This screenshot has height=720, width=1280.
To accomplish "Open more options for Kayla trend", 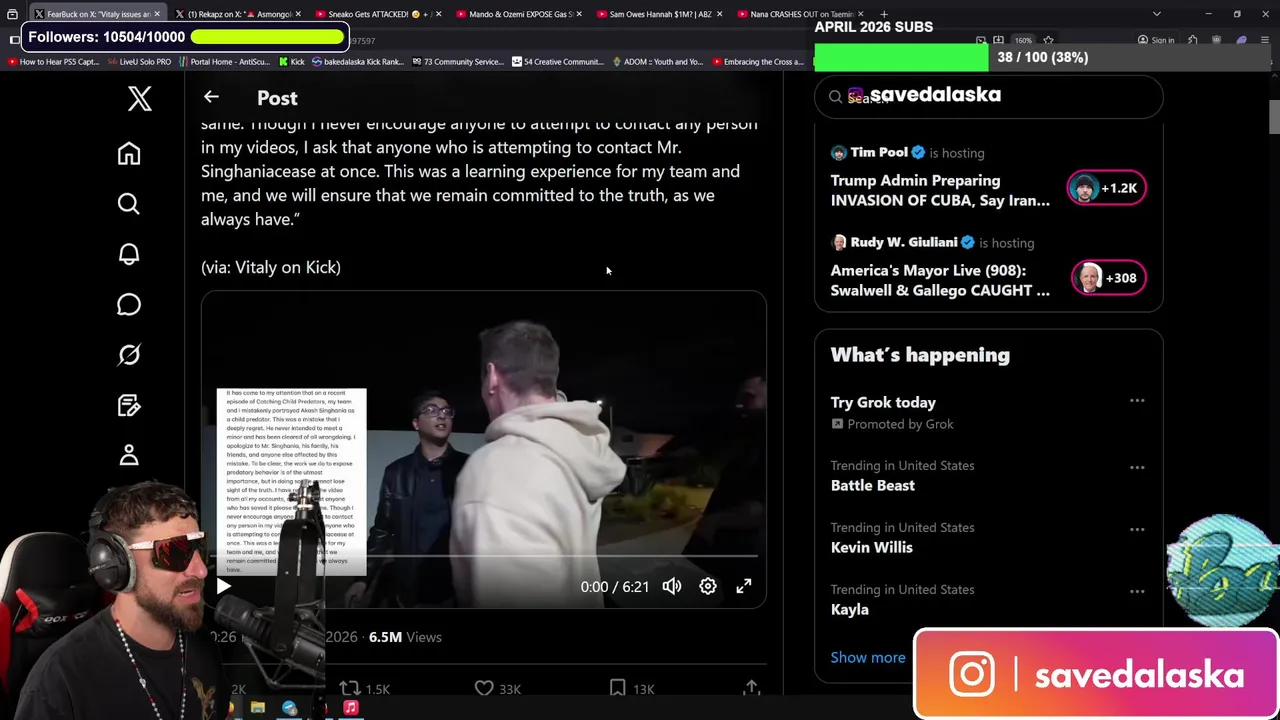I will (1137, 591).
